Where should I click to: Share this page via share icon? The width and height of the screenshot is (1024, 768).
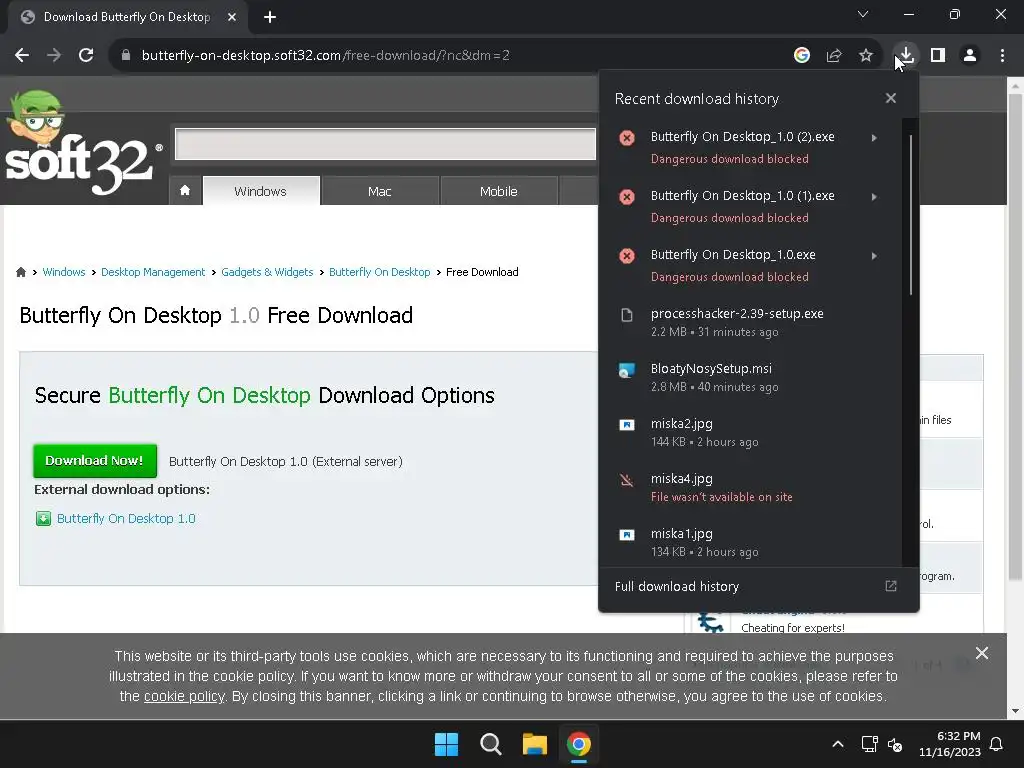(834, 56)
